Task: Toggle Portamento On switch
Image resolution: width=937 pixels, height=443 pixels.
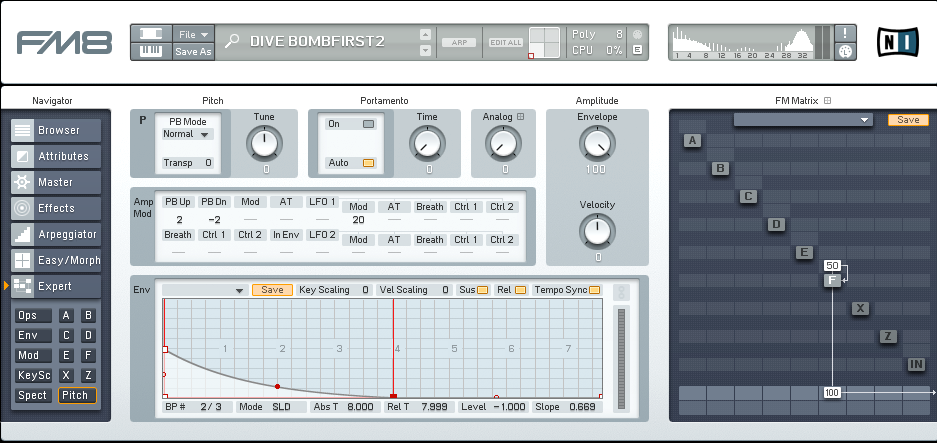Action: [369, 124]
